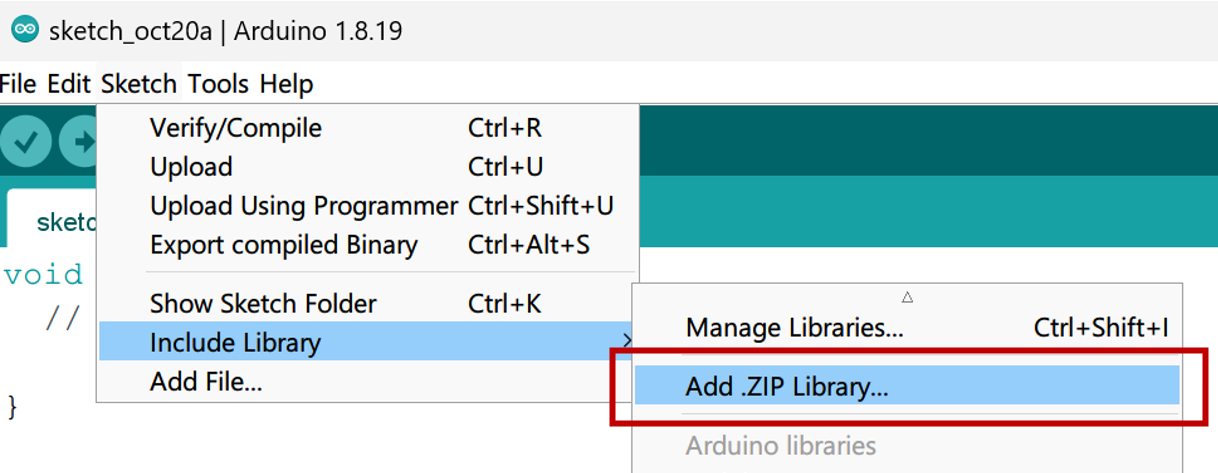Open the Edit menu
The height and width of the screenshot is (473, 1218).
(68, 84)
